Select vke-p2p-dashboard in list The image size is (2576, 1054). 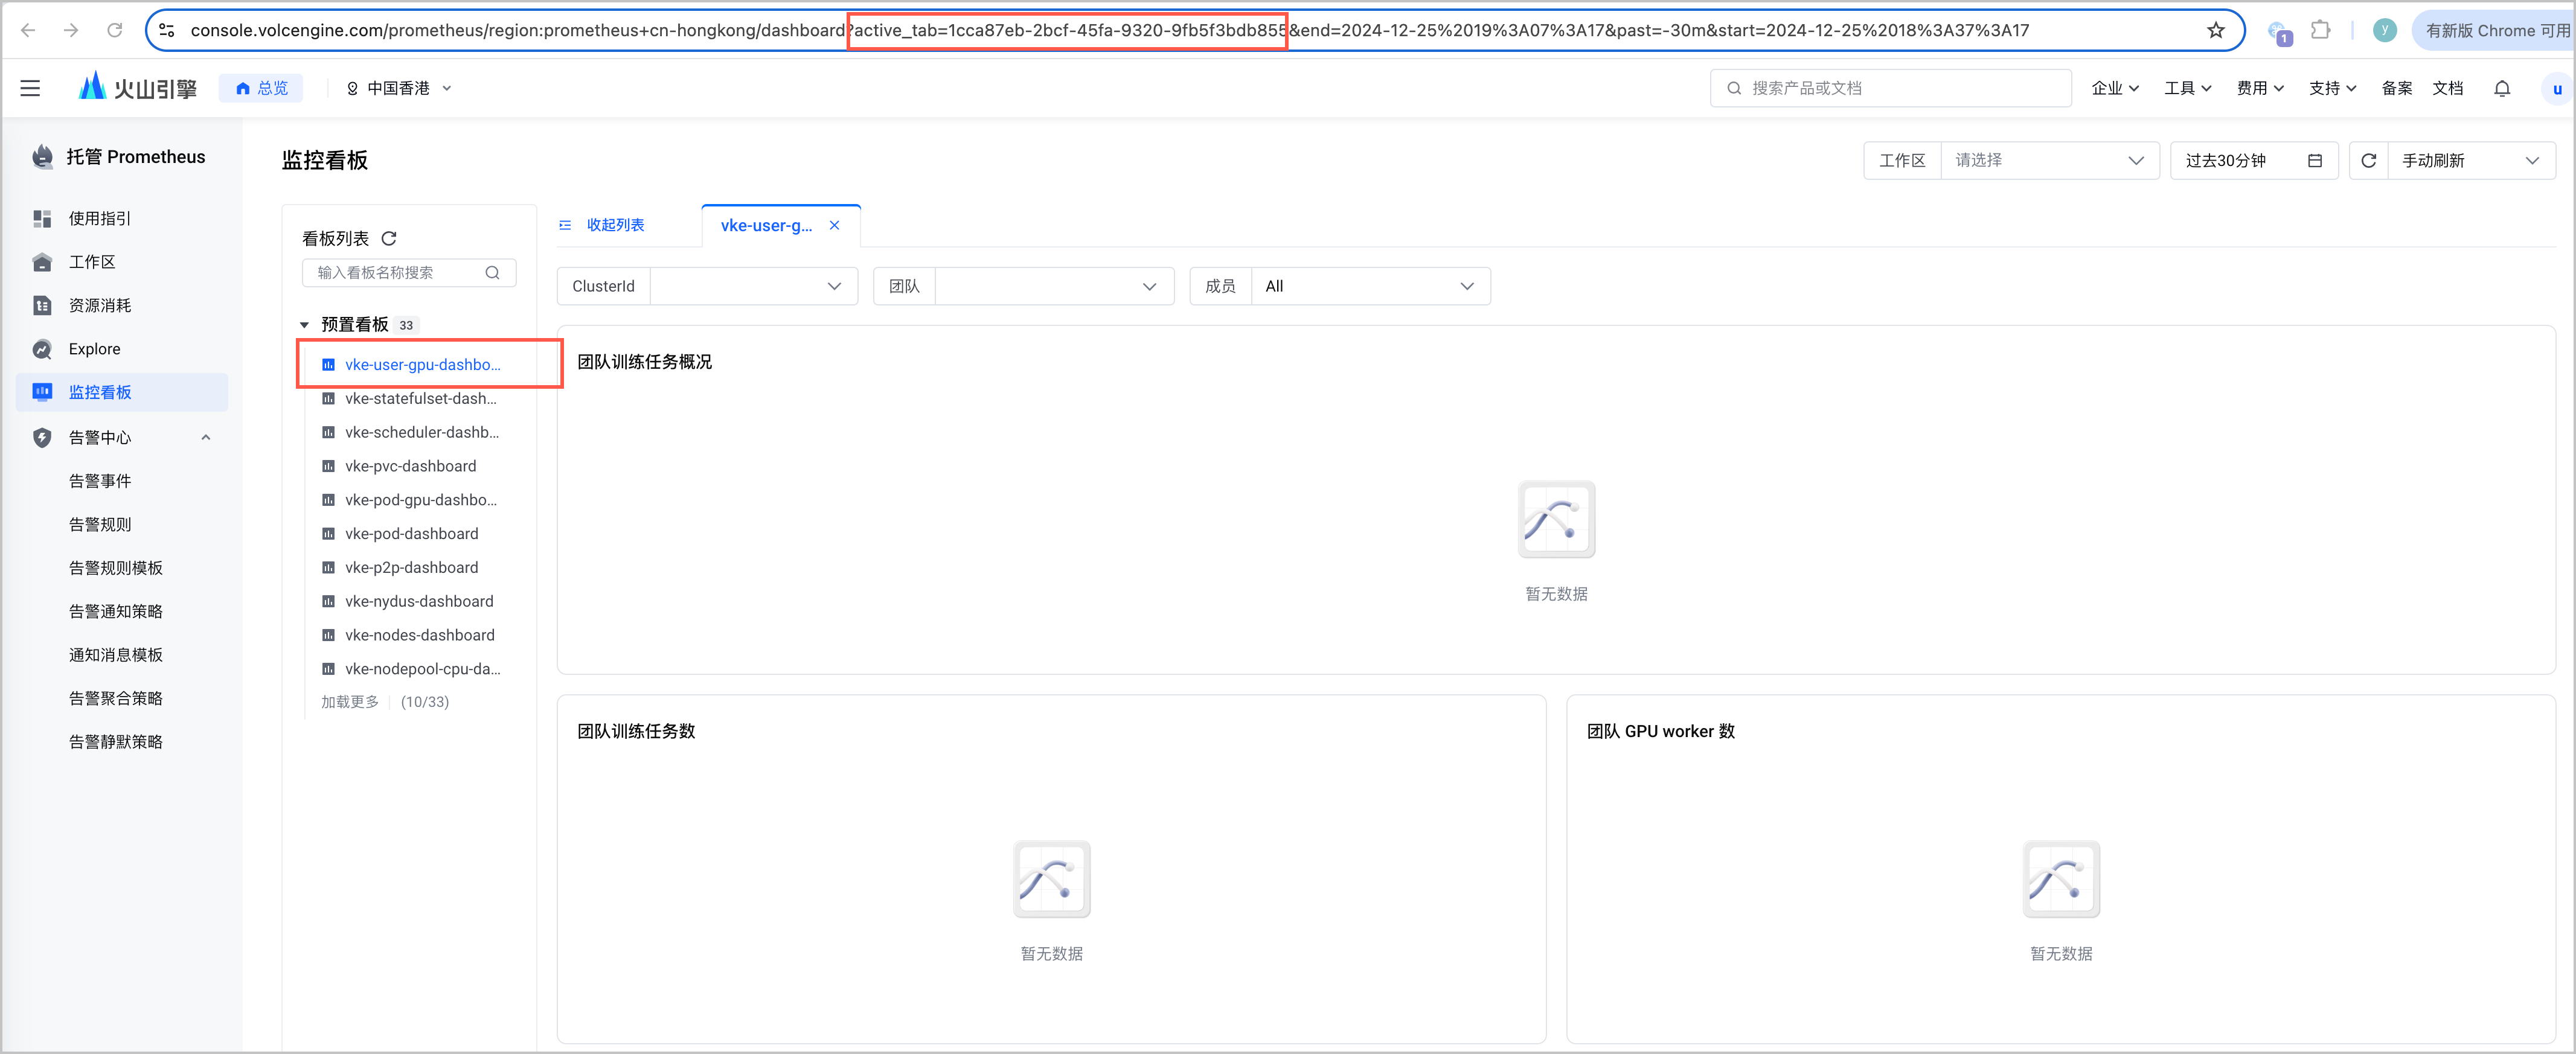point(411,567)
